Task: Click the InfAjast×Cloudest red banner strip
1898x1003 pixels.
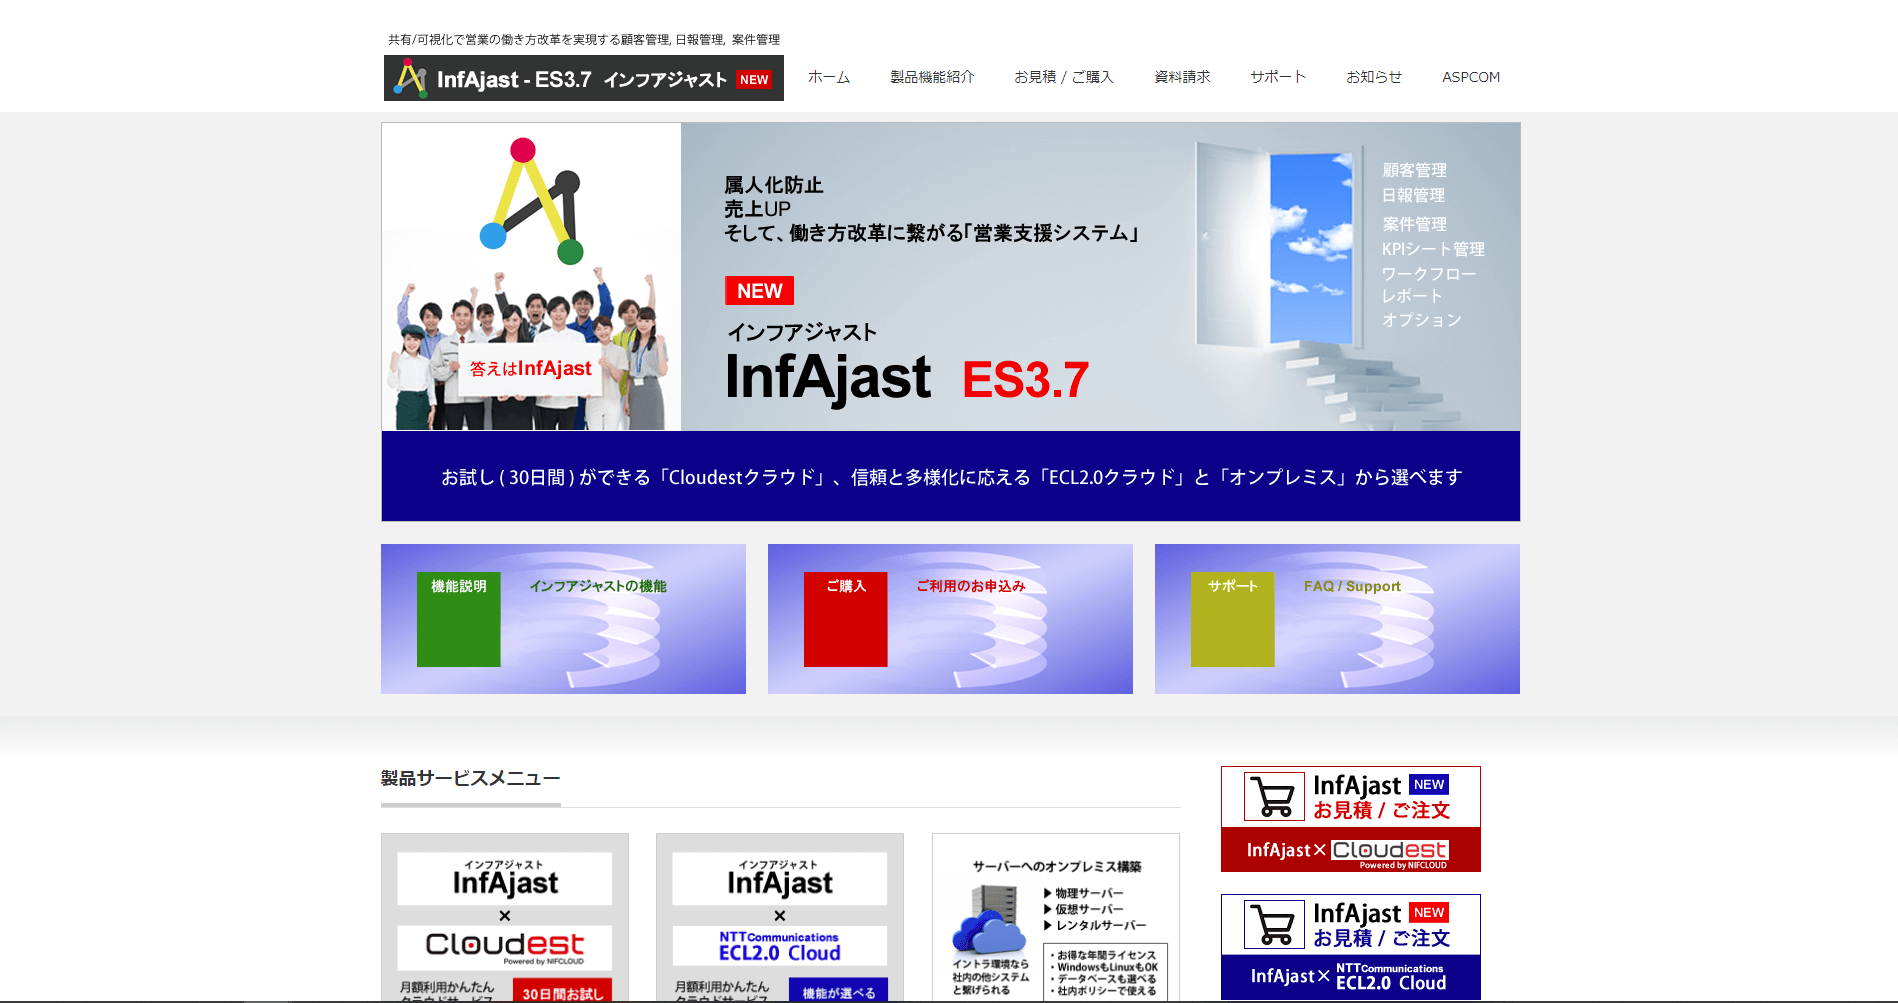Action: tap(1351, 850)
